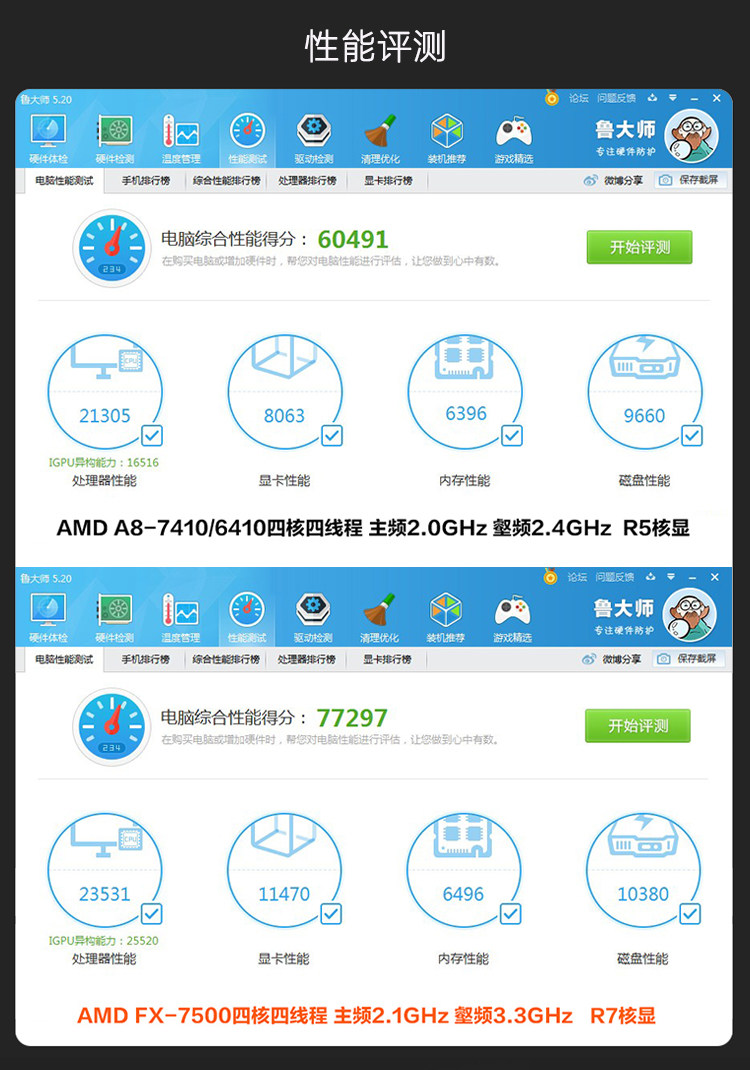The image size is (750, 1070).
Task: Switch to 综合性能排行榜 tab in 60491 window
Action: click(x=227, y=181)
